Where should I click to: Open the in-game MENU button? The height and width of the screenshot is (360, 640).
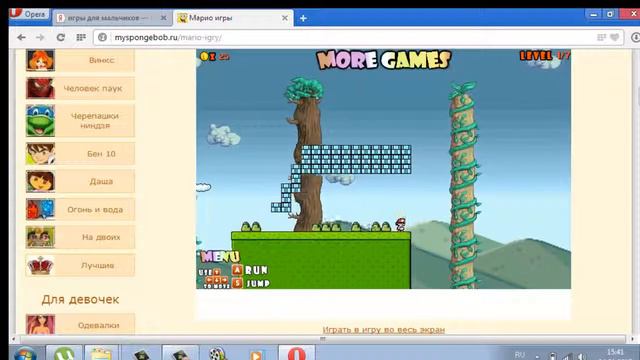[220, 256]
